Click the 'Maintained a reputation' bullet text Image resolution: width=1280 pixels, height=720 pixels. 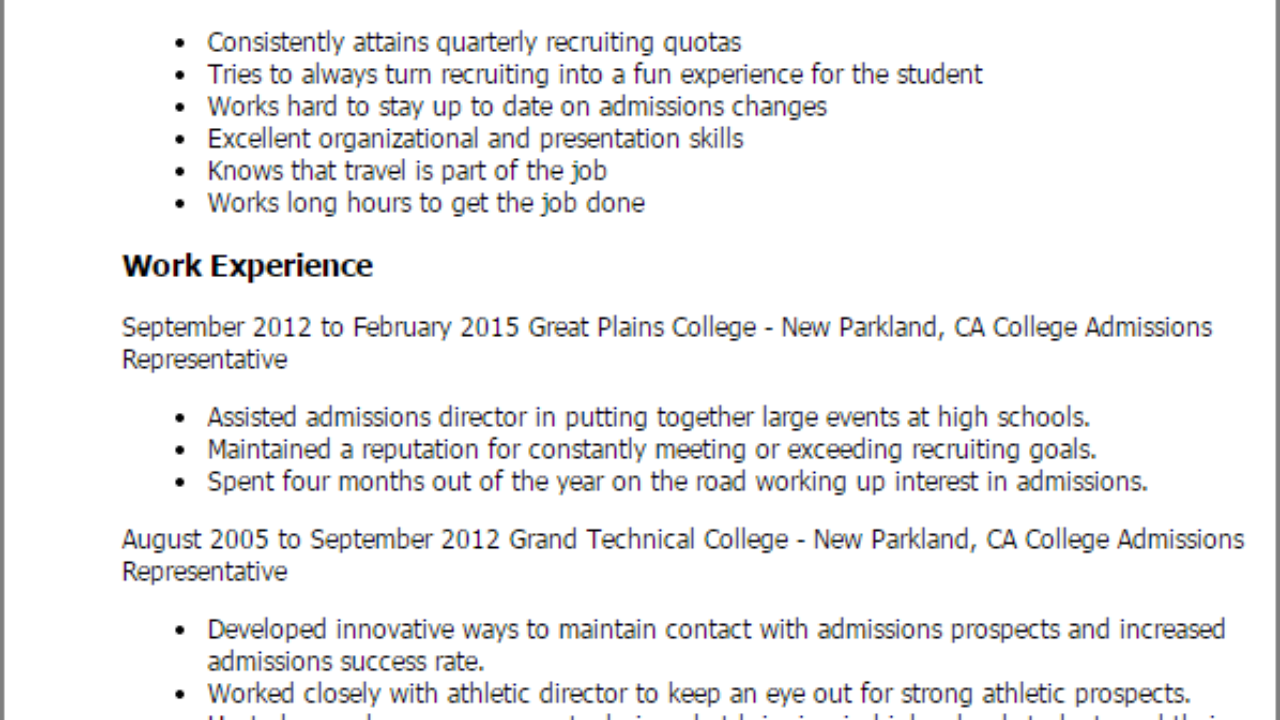[x=652, y=449]
